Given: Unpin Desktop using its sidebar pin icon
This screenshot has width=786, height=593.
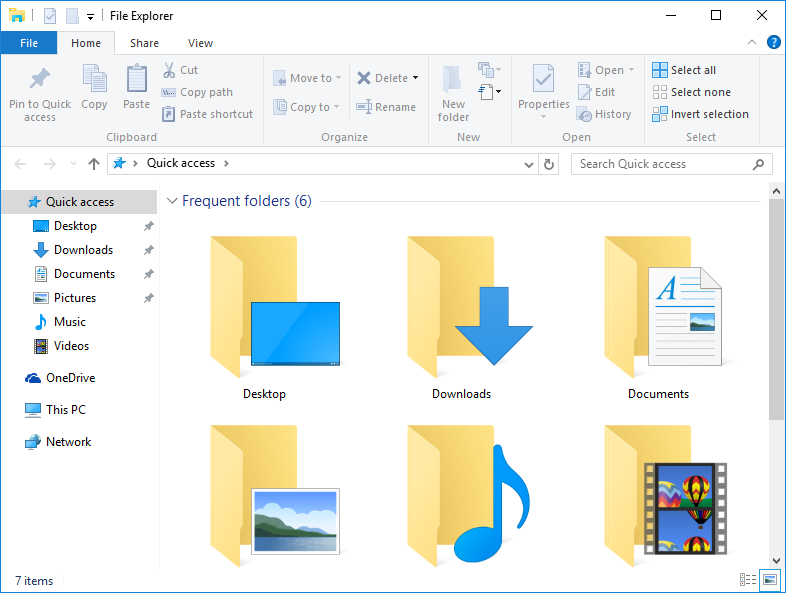Looking at the screenshot, I should pyautogui.click(x=149, y=226).
